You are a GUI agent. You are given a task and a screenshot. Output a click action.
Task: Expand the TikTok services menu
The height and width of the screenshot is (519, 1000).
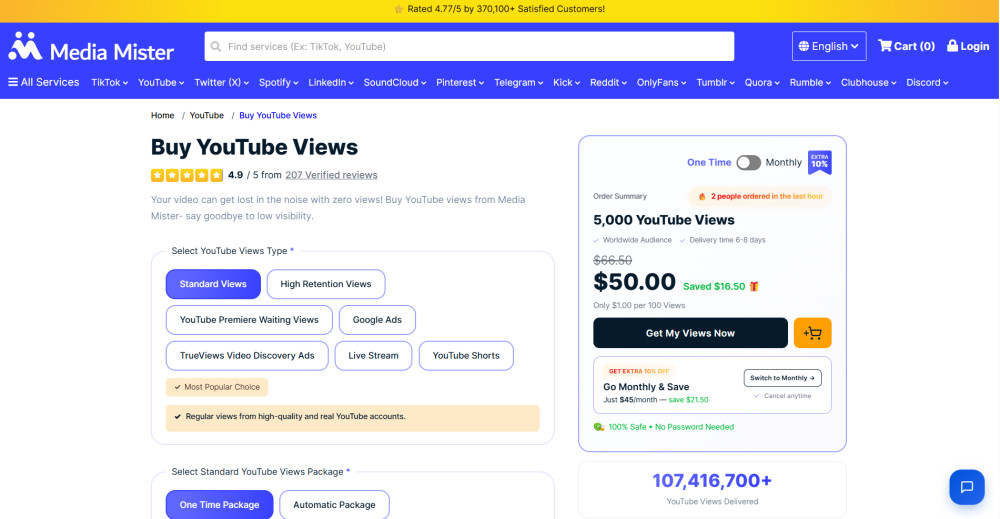[110, 82]
